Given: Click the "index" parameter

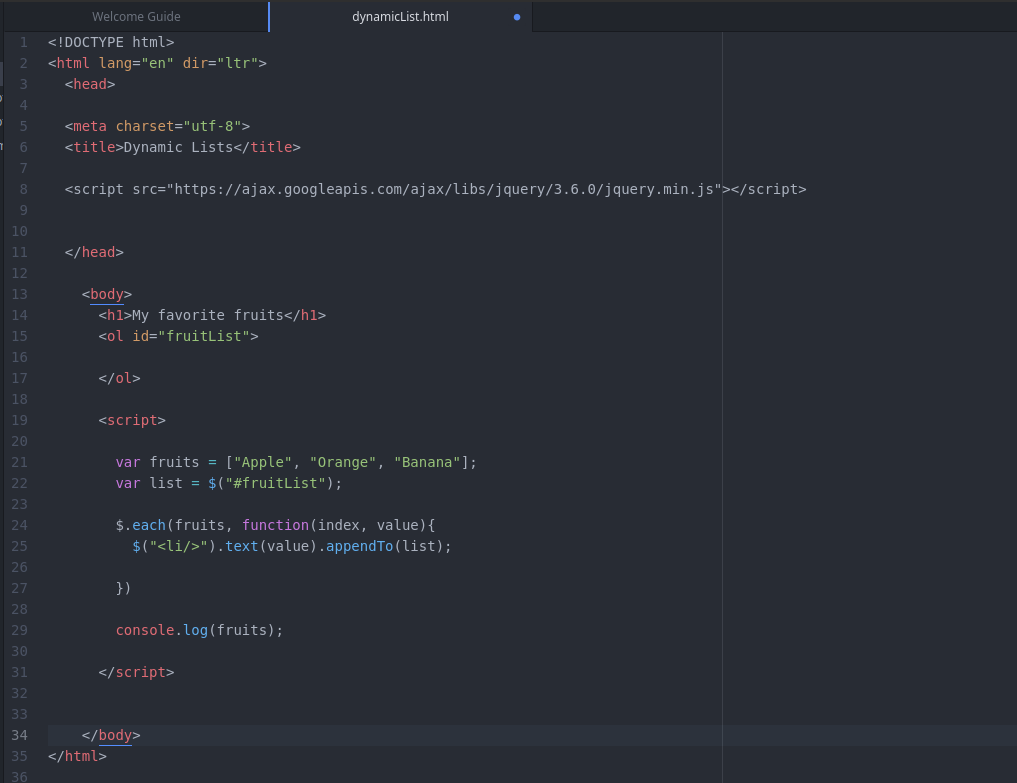Looking at the screenshot, I should click(x=339, y=525).
